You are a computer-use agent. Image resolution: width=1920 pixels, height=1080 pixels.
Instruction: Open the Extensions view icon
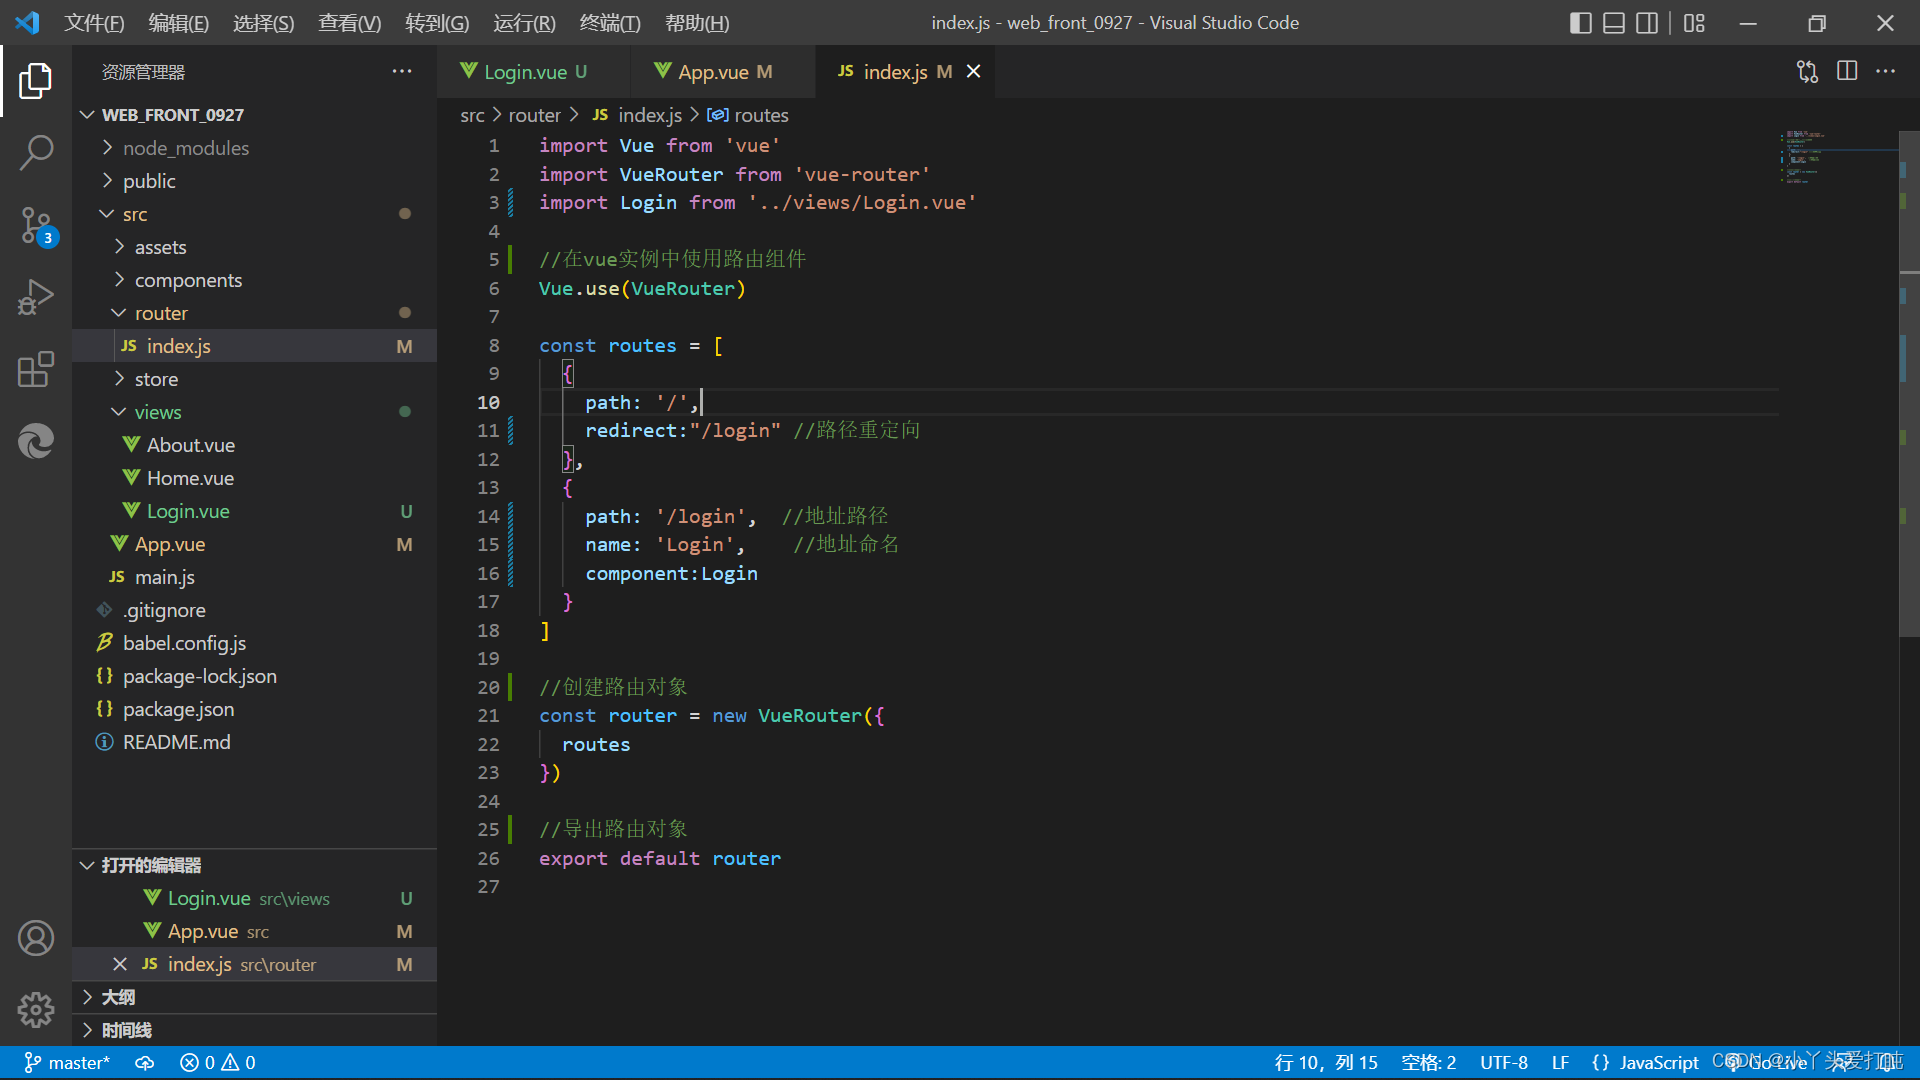point(36,369)
